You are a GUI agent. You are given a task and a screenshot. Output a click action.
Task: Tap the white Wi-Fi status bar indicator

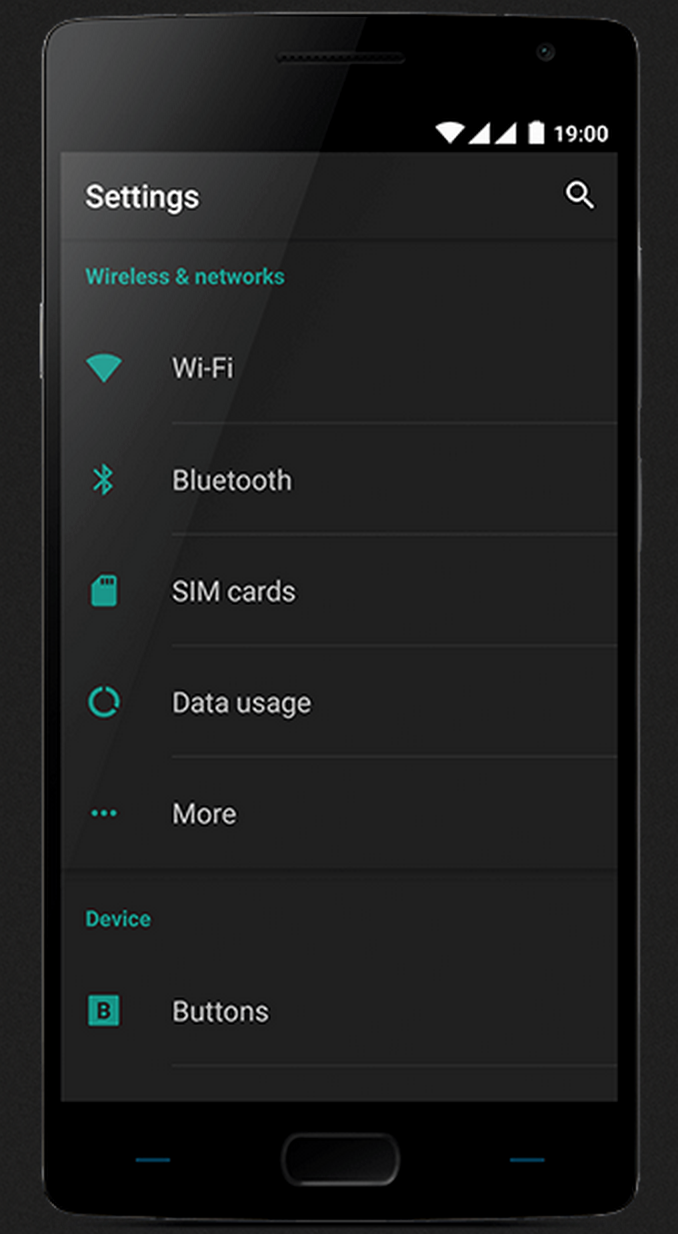click(x=450, y=133)
